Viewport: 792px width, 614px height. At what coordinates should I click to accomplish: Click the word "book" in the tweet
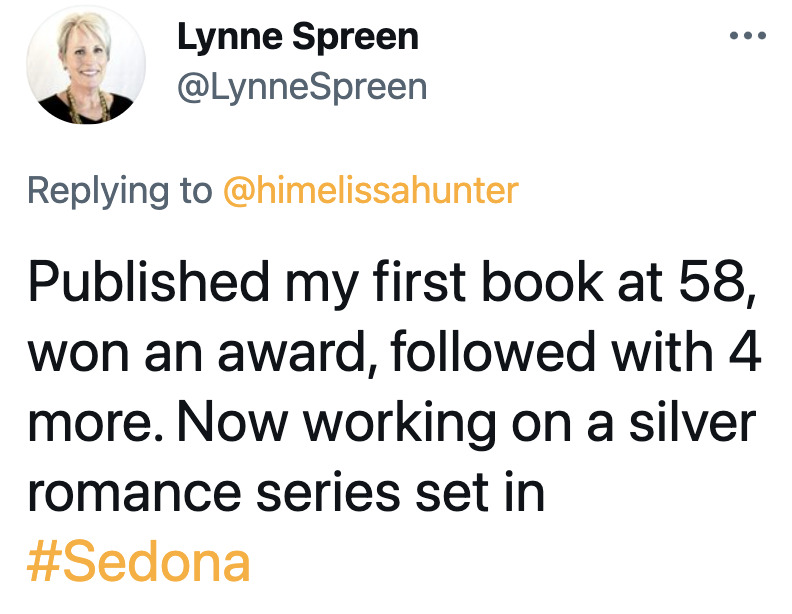[542, 281]
